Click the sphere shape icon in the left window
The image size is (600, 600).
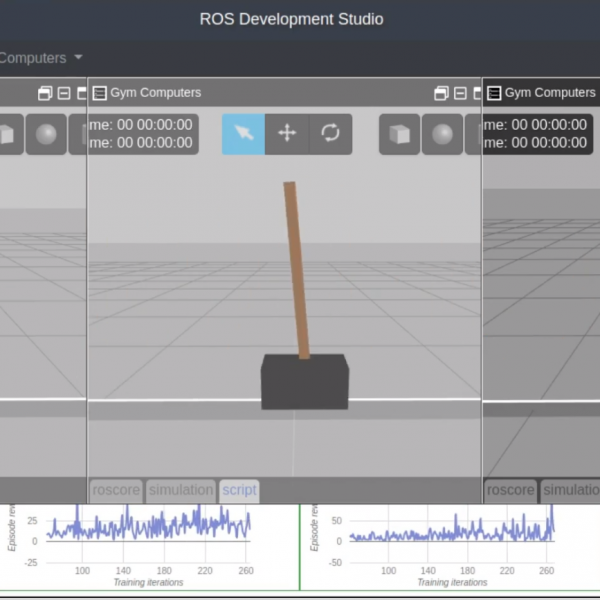click(x=46, y=134)
